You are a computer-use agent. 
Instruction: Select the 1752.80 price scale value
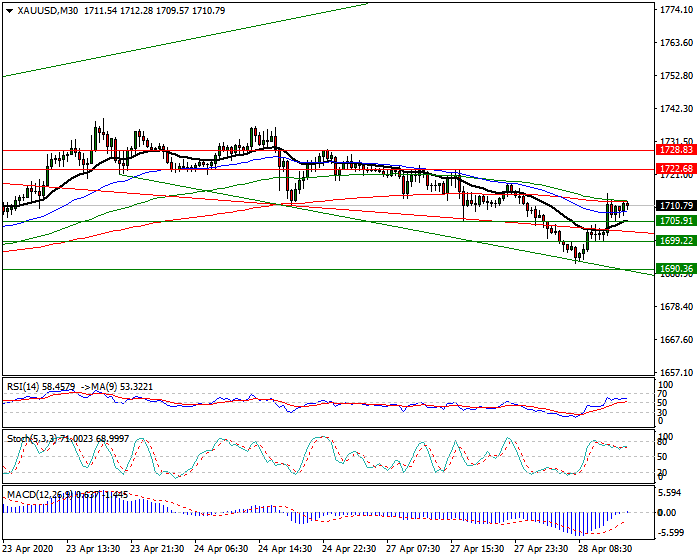pyautogui.click(x=677, y=76)
